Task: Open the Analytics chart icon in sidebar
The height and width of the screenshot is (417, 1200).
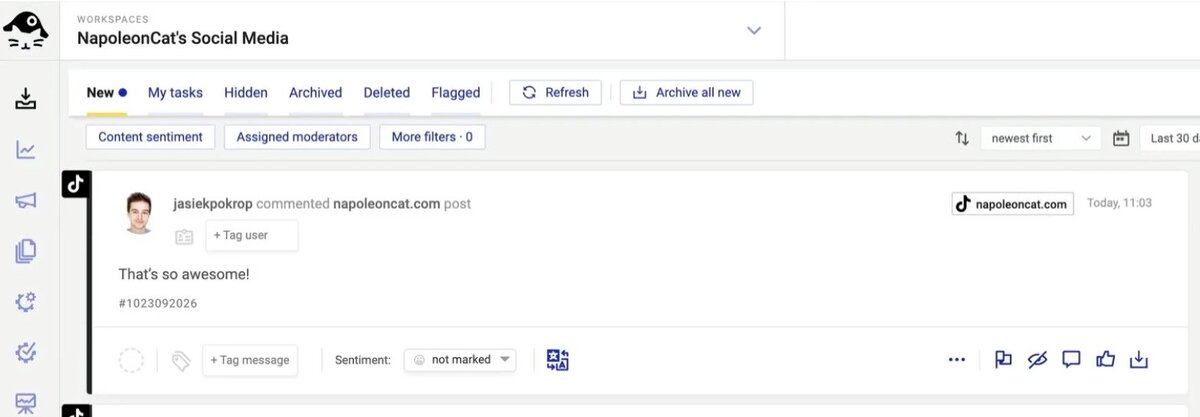Action: [x=26, y=150]
